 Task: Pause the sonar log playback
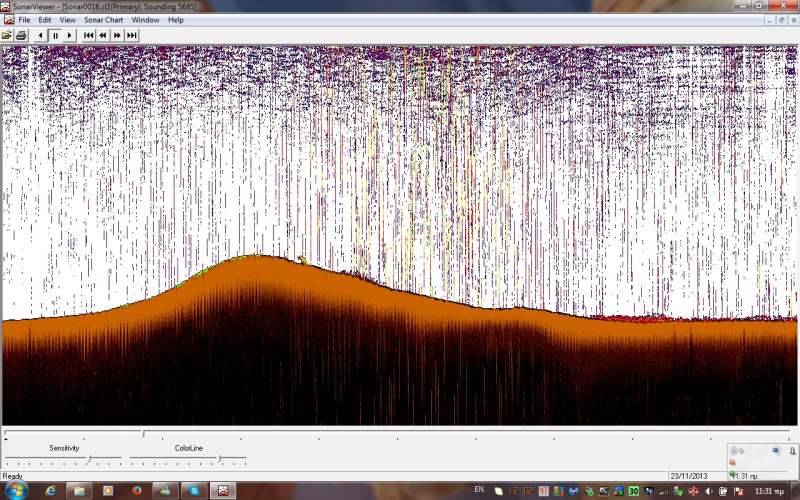tap(55, 35)
